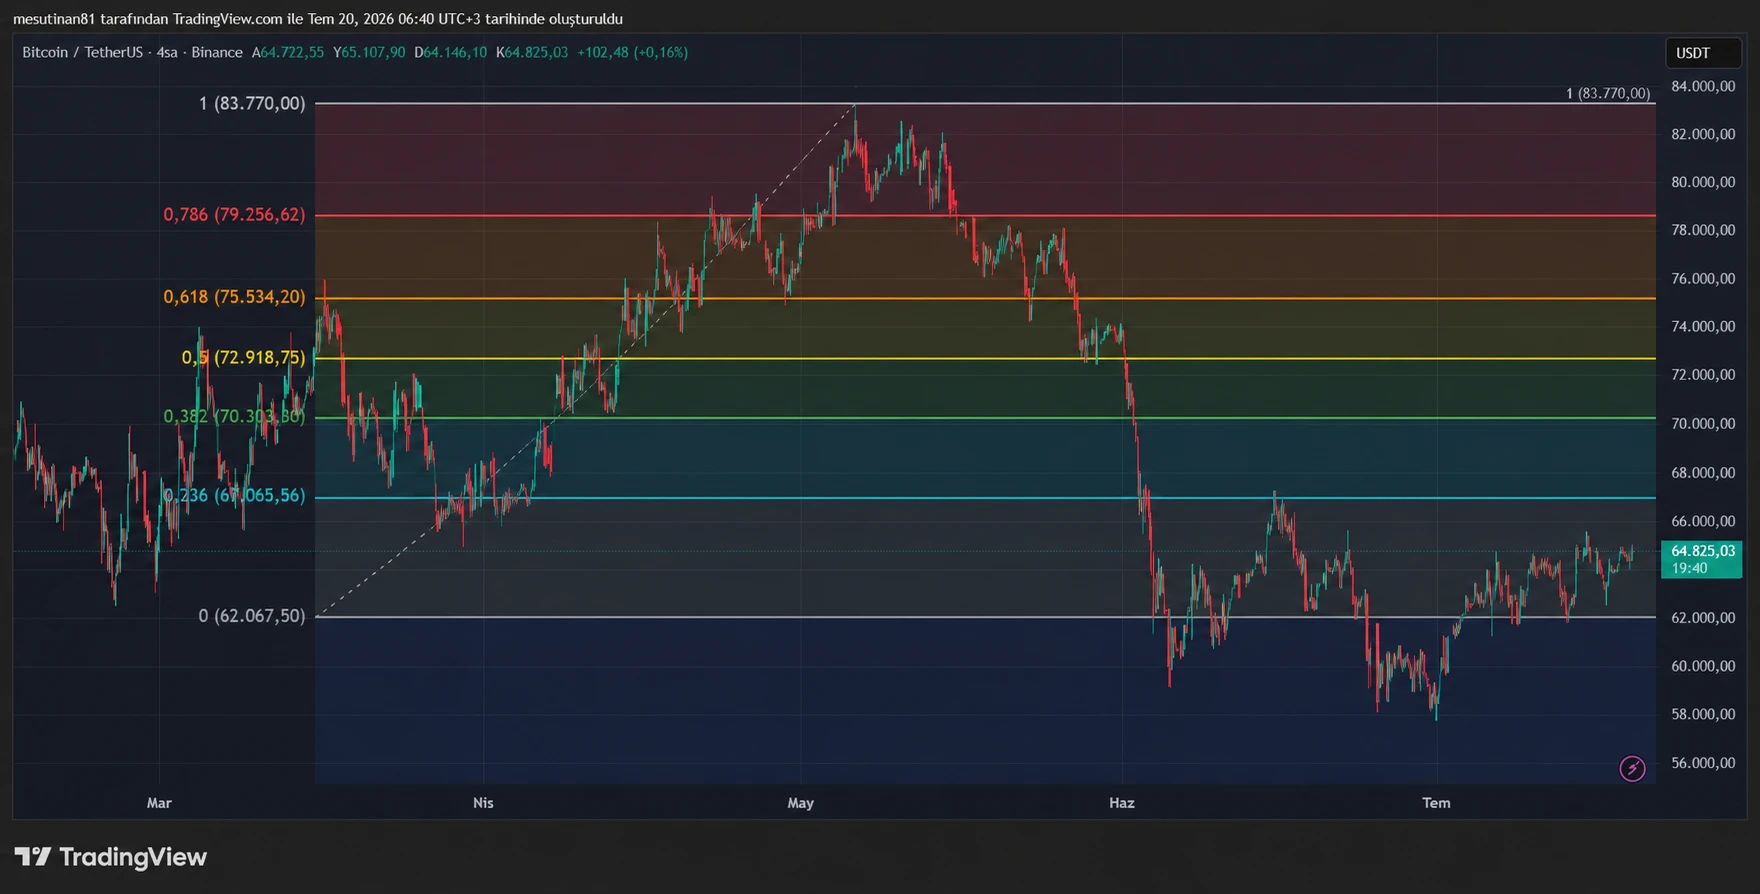Click the +102,48 (+0,16%) change value
Screen dimensions: 1760x894
point(633,52)
